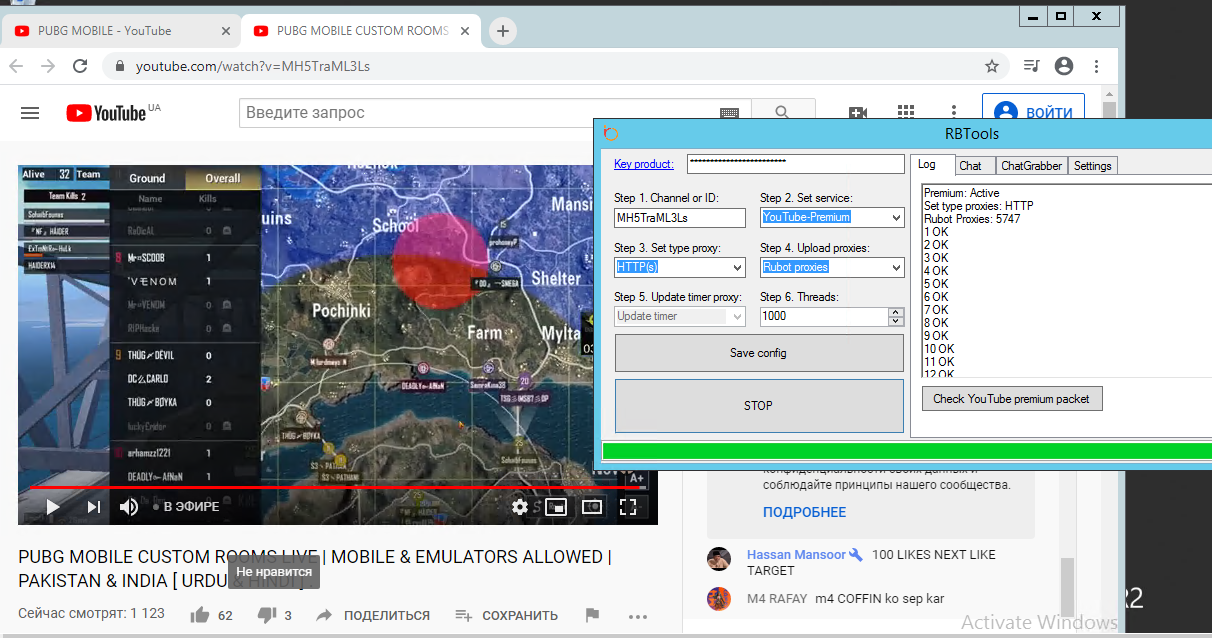The image size is (1212, 638).
Task: Click the ПОДРОБНЕЕ link in chat panel
Action: (x=804, y=512)
